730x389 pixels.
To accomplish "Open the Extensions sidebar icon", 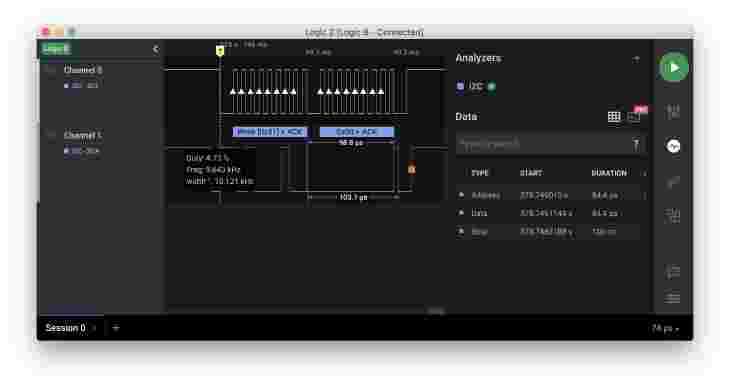I will [x=673, y=215].
